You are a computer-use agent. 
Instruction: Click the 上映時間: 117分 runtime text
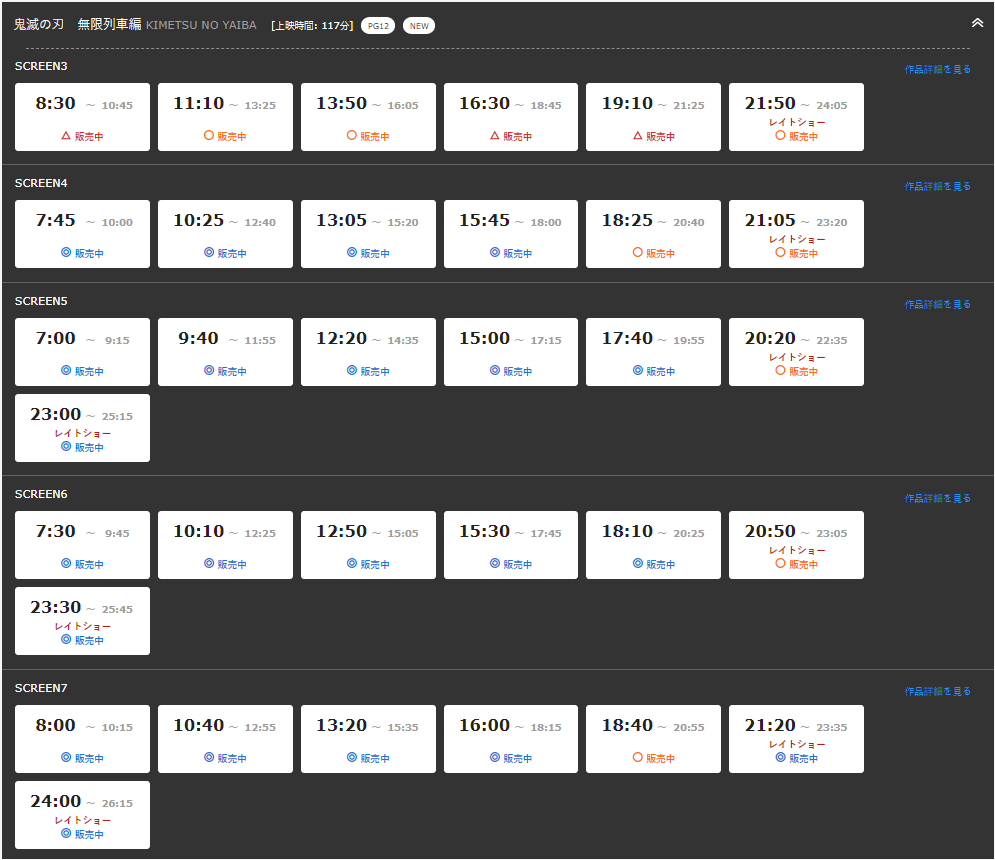pos(312,26)
